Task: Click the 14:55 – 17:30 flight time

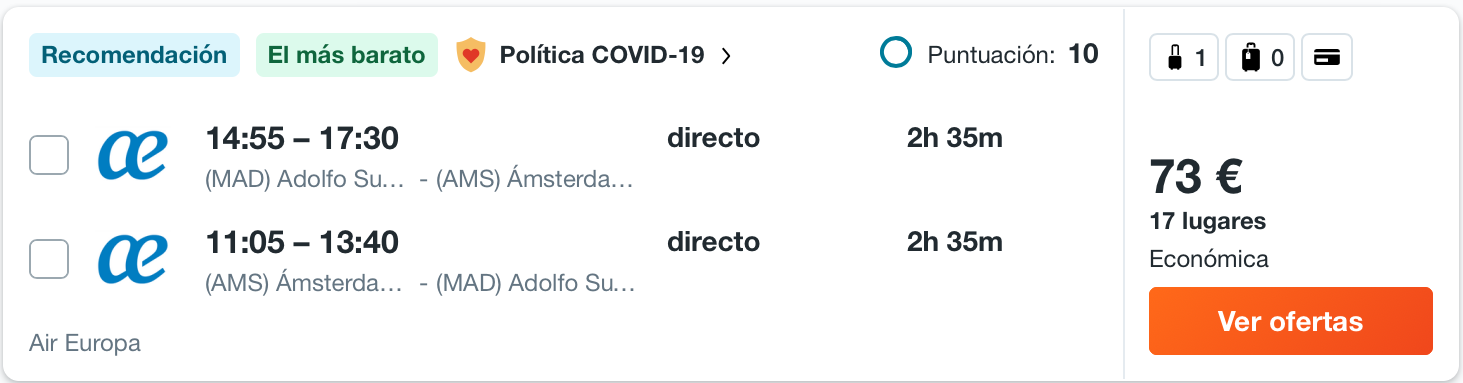Action: coord(302,138)
